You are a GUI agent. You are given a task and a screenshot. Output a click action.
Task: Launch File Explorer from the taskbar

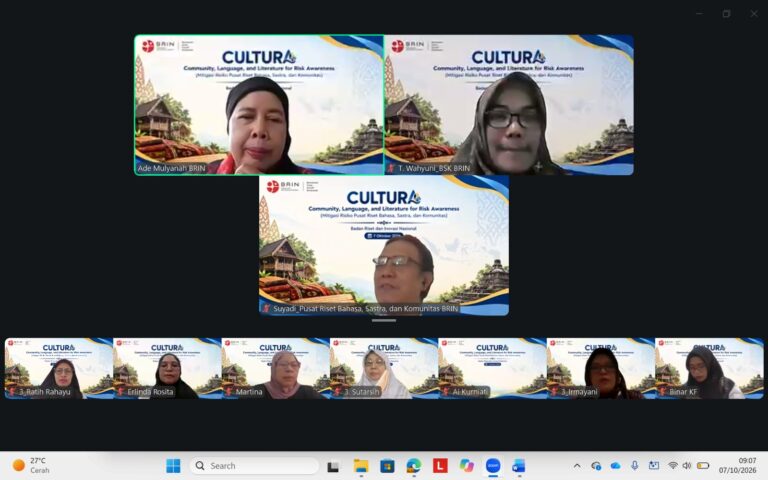(361, 466)
